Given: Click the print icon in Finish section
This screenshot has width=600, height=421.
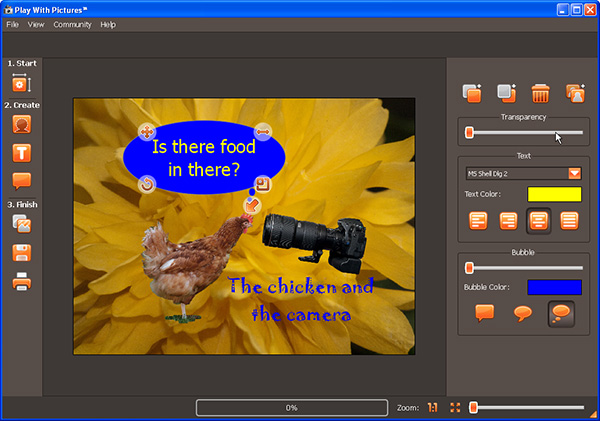Looking at the screenshot, I should 22,281.
